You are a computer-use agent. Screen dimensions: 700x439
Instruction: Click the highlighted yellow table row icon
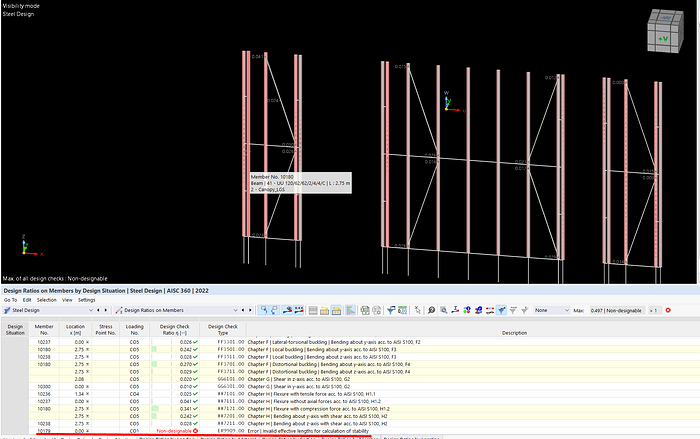click(x=336, y=310)
